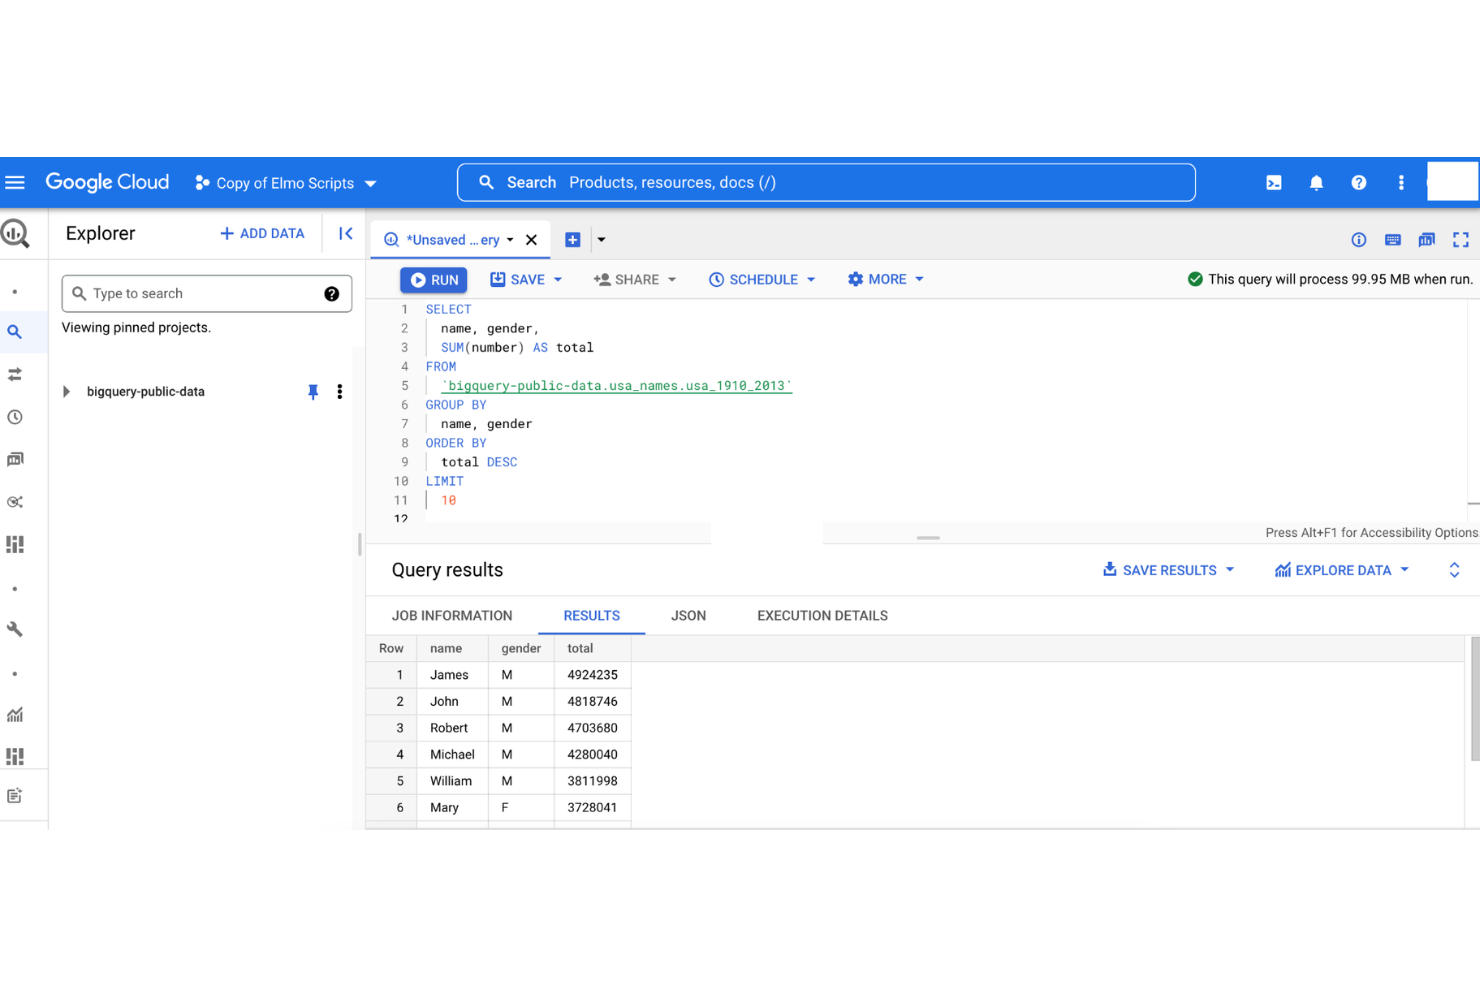Screen dimensions: 1480x987
Task: Open the EXECUTION DETAILS tab
Action: pyautogui.click(x=821, y=615)
